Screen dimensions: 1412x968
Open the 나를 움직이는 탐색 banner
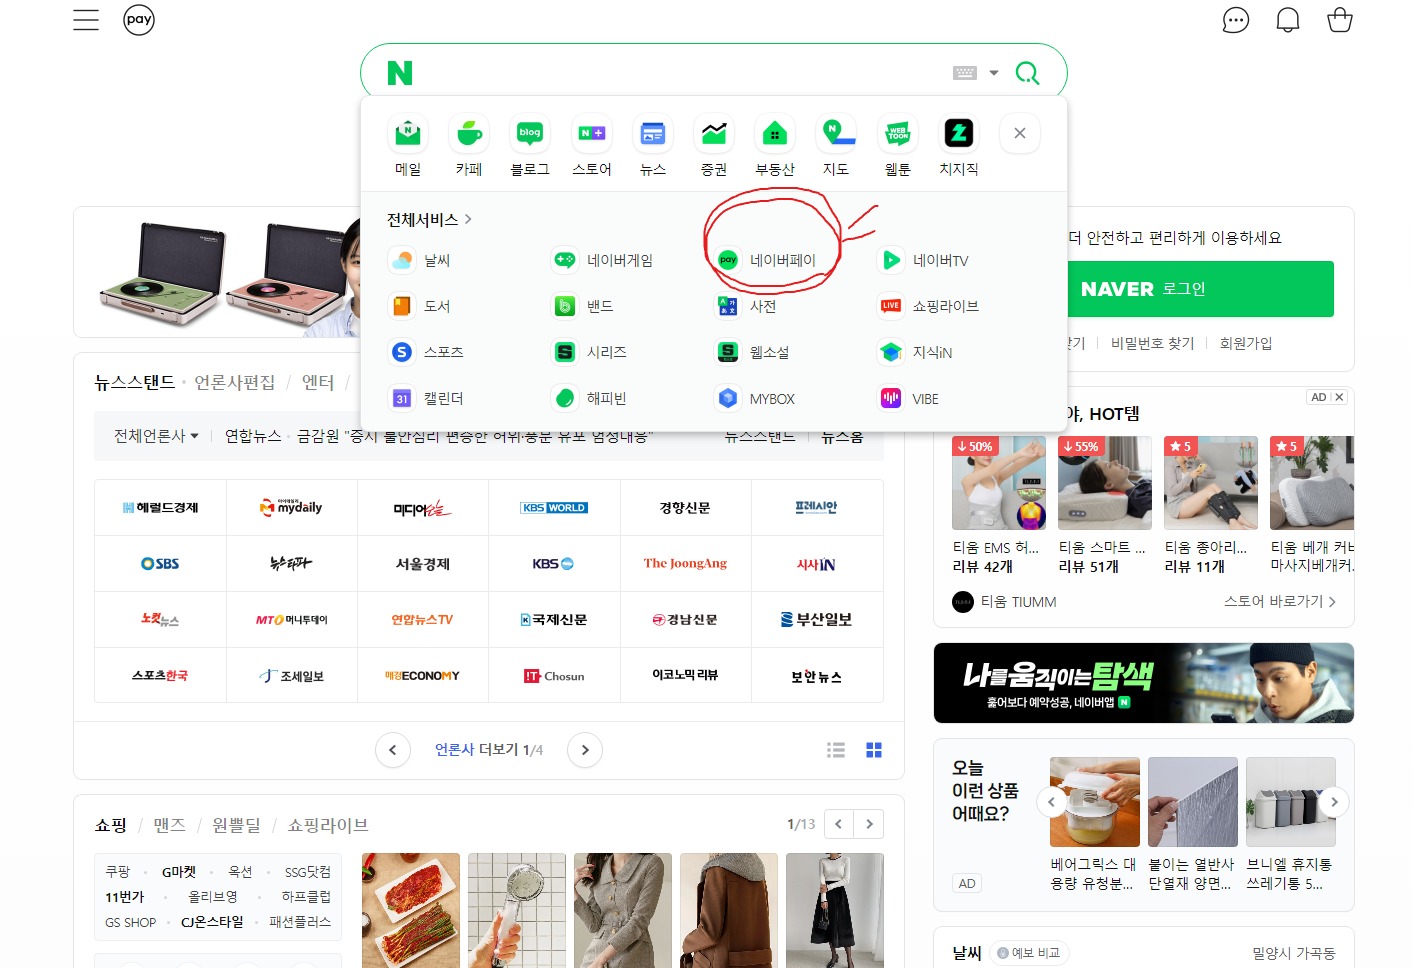click(1144, 683)
